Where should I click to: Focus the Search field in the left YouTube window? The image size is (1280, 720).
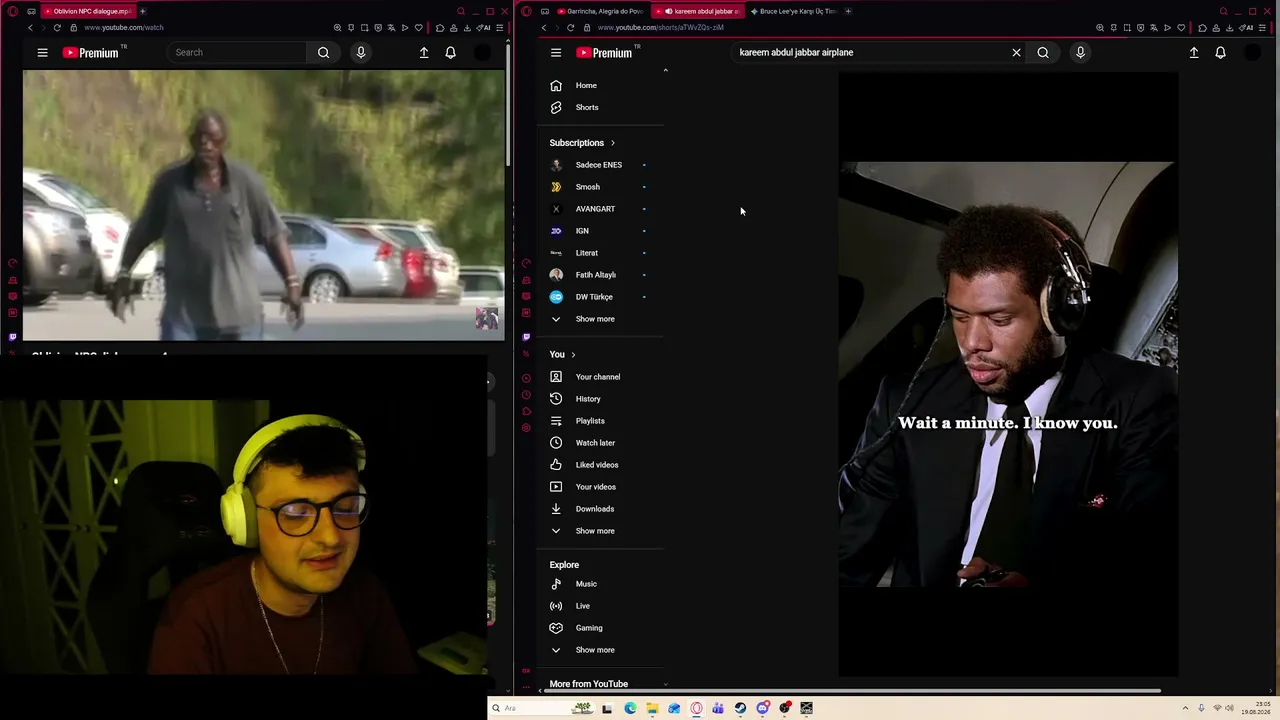[x=237, y=52]
